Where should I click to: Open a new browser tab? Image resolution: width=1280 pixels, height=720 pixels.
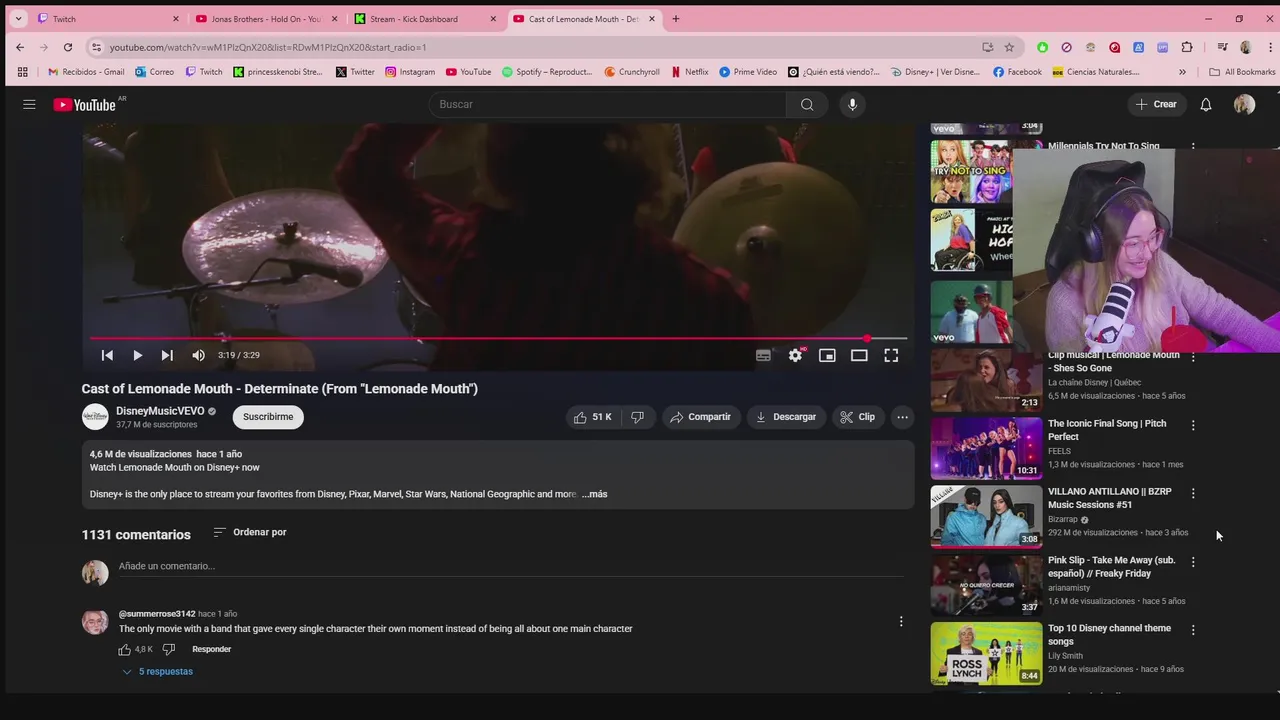click(675, 19)
